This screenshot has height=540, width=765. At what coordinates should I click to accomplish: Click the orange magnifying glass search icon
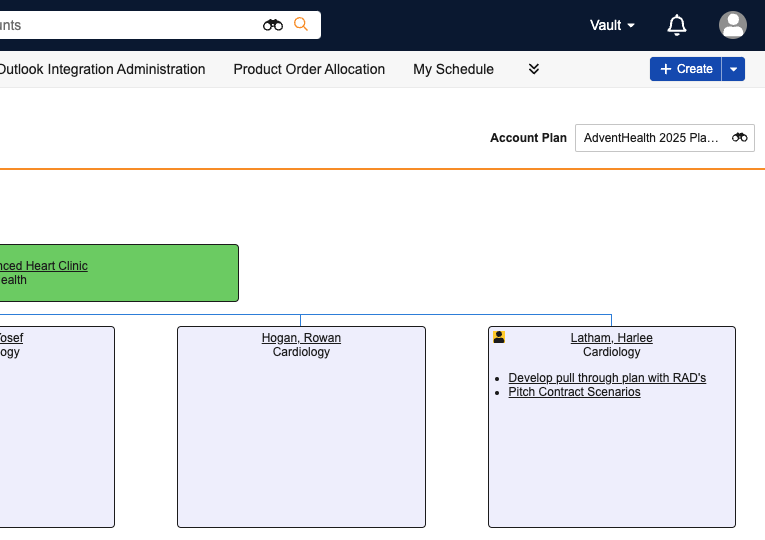(301, 25)
